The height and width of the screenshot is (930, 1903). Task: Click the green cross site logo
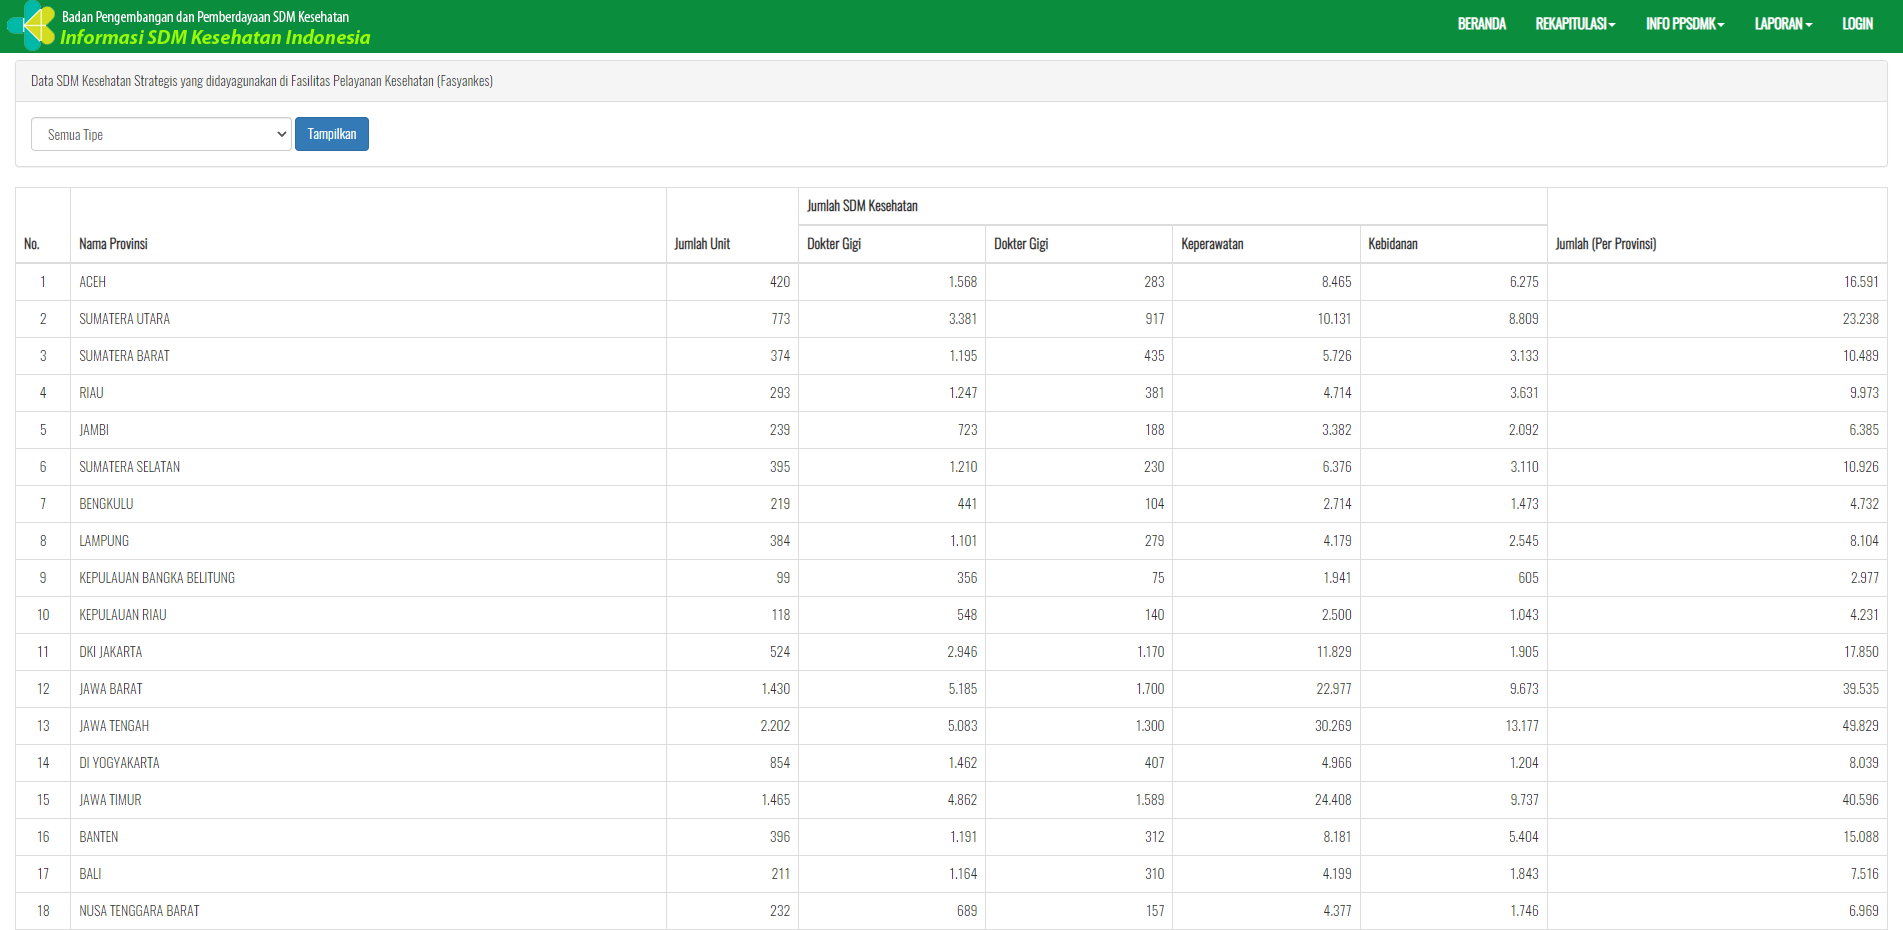pos(30,26)
